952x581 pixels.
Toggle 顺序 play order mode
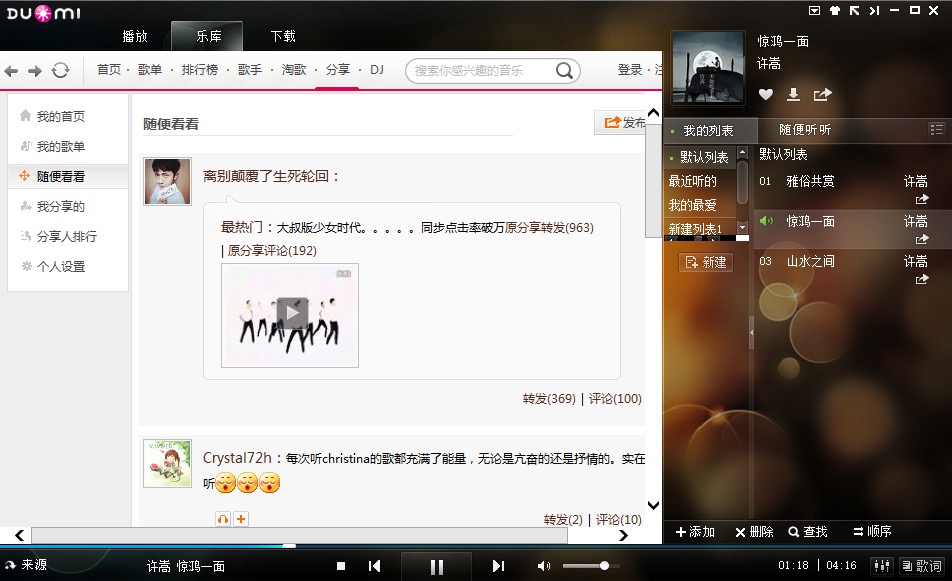[x=872, y=531]
